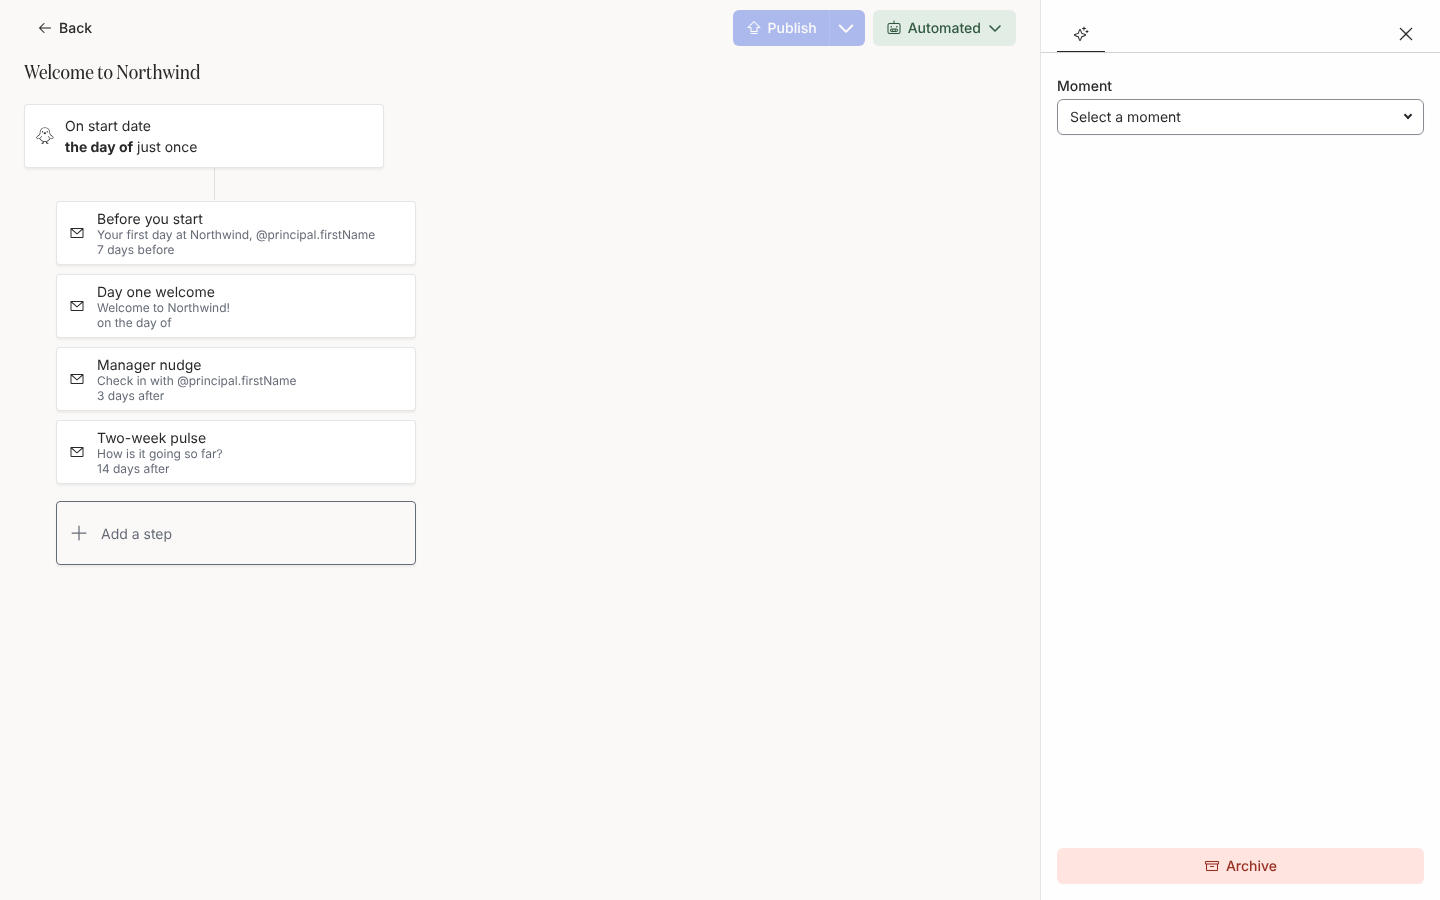Image resolution: width=1440 pixels, height=900 pixels.
Task: Click the envelope icon on Manager nudge
Action: point(77,379)
